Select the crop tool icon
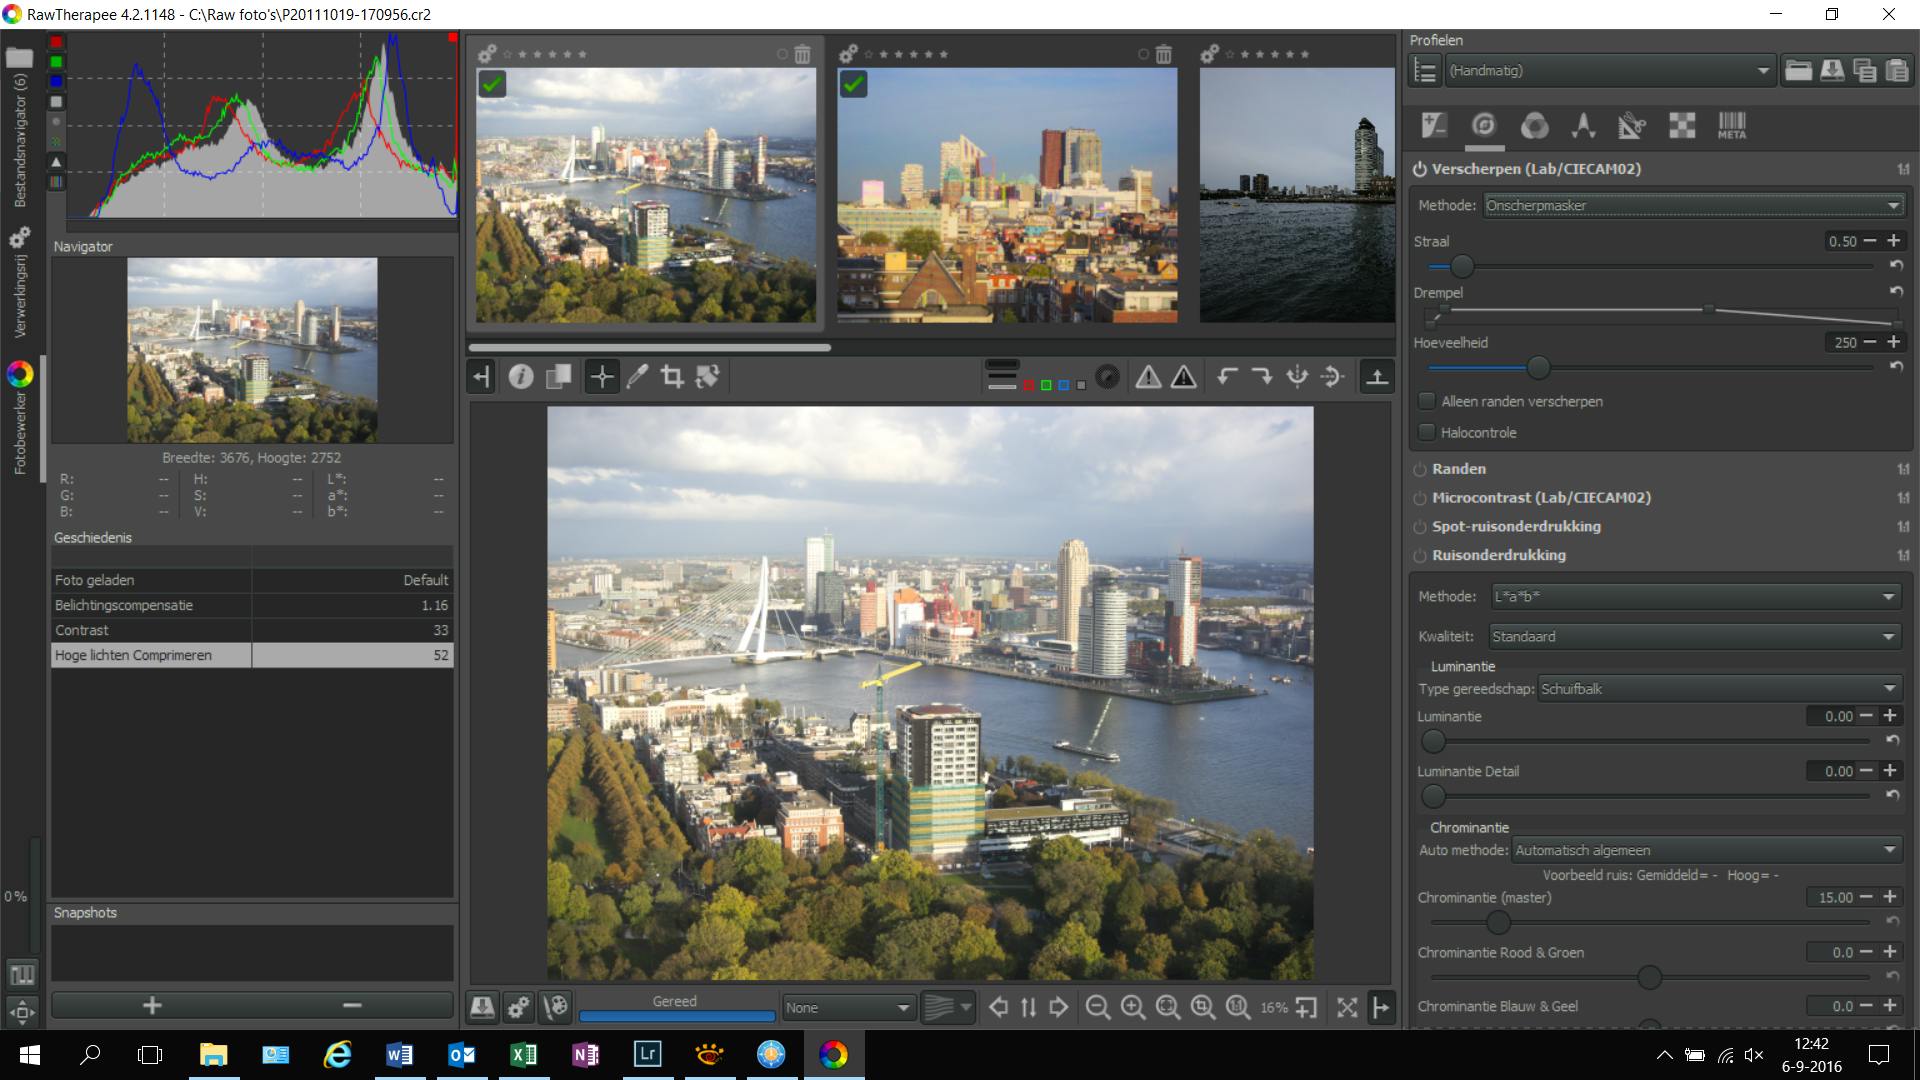The width and height of the screenshot is (1920, 1080). (672, 377)
